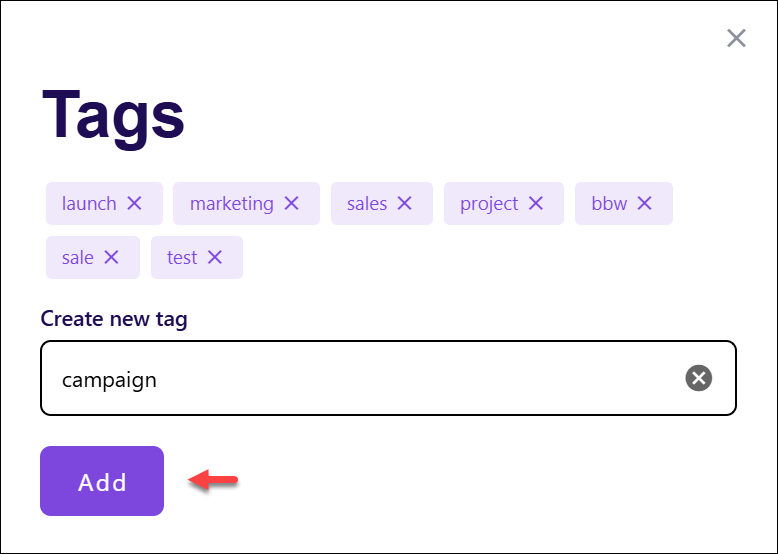Remove the project tag

click(536, 203)
